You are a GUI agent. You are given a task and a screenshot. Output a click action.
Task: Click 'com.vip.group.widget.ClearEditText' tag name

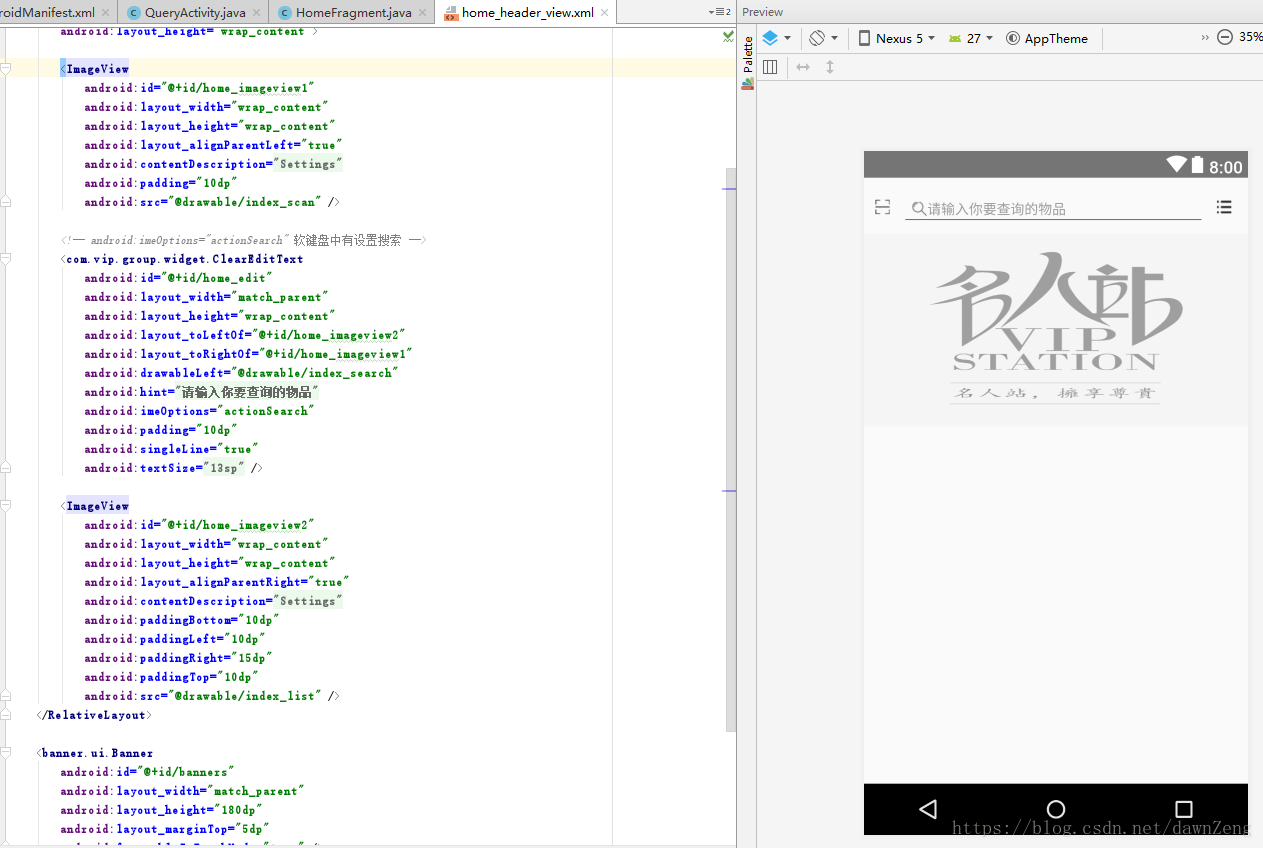185,259
